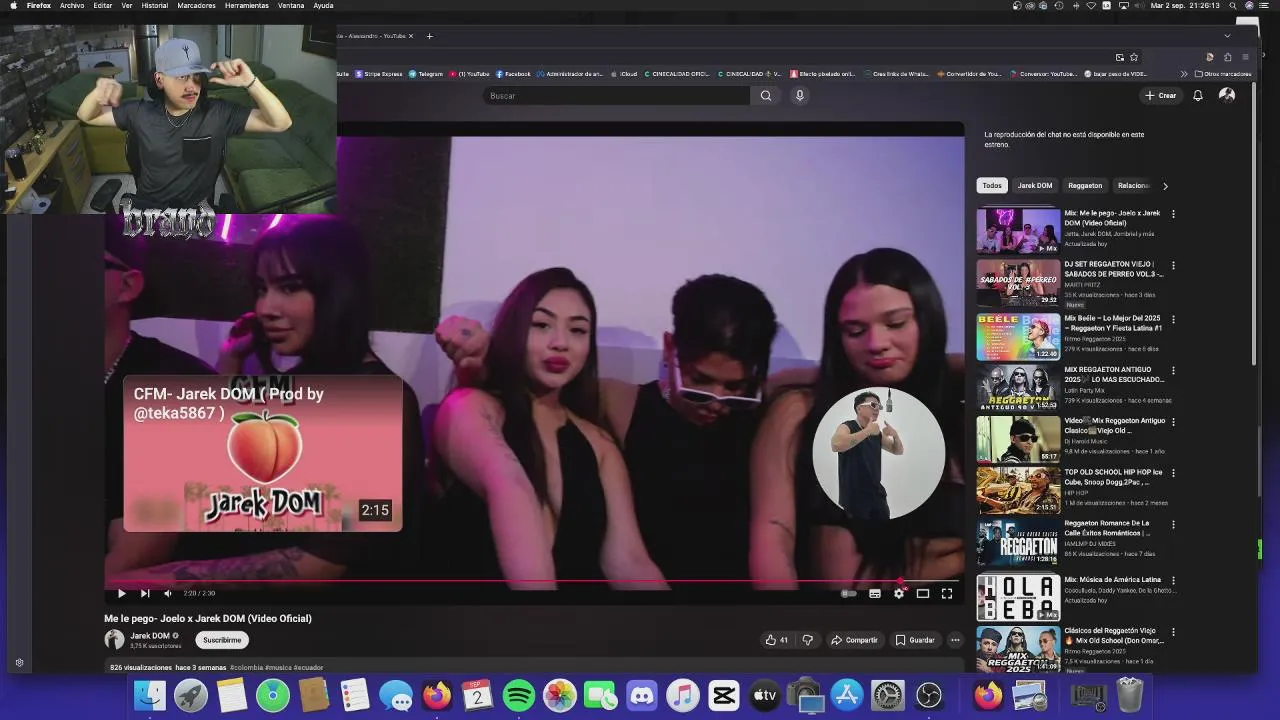The height and width of the screenshot is (720, 1280).
Task: Open options for Mix: Música de América Latina
Action: [x=1173, y=580]
